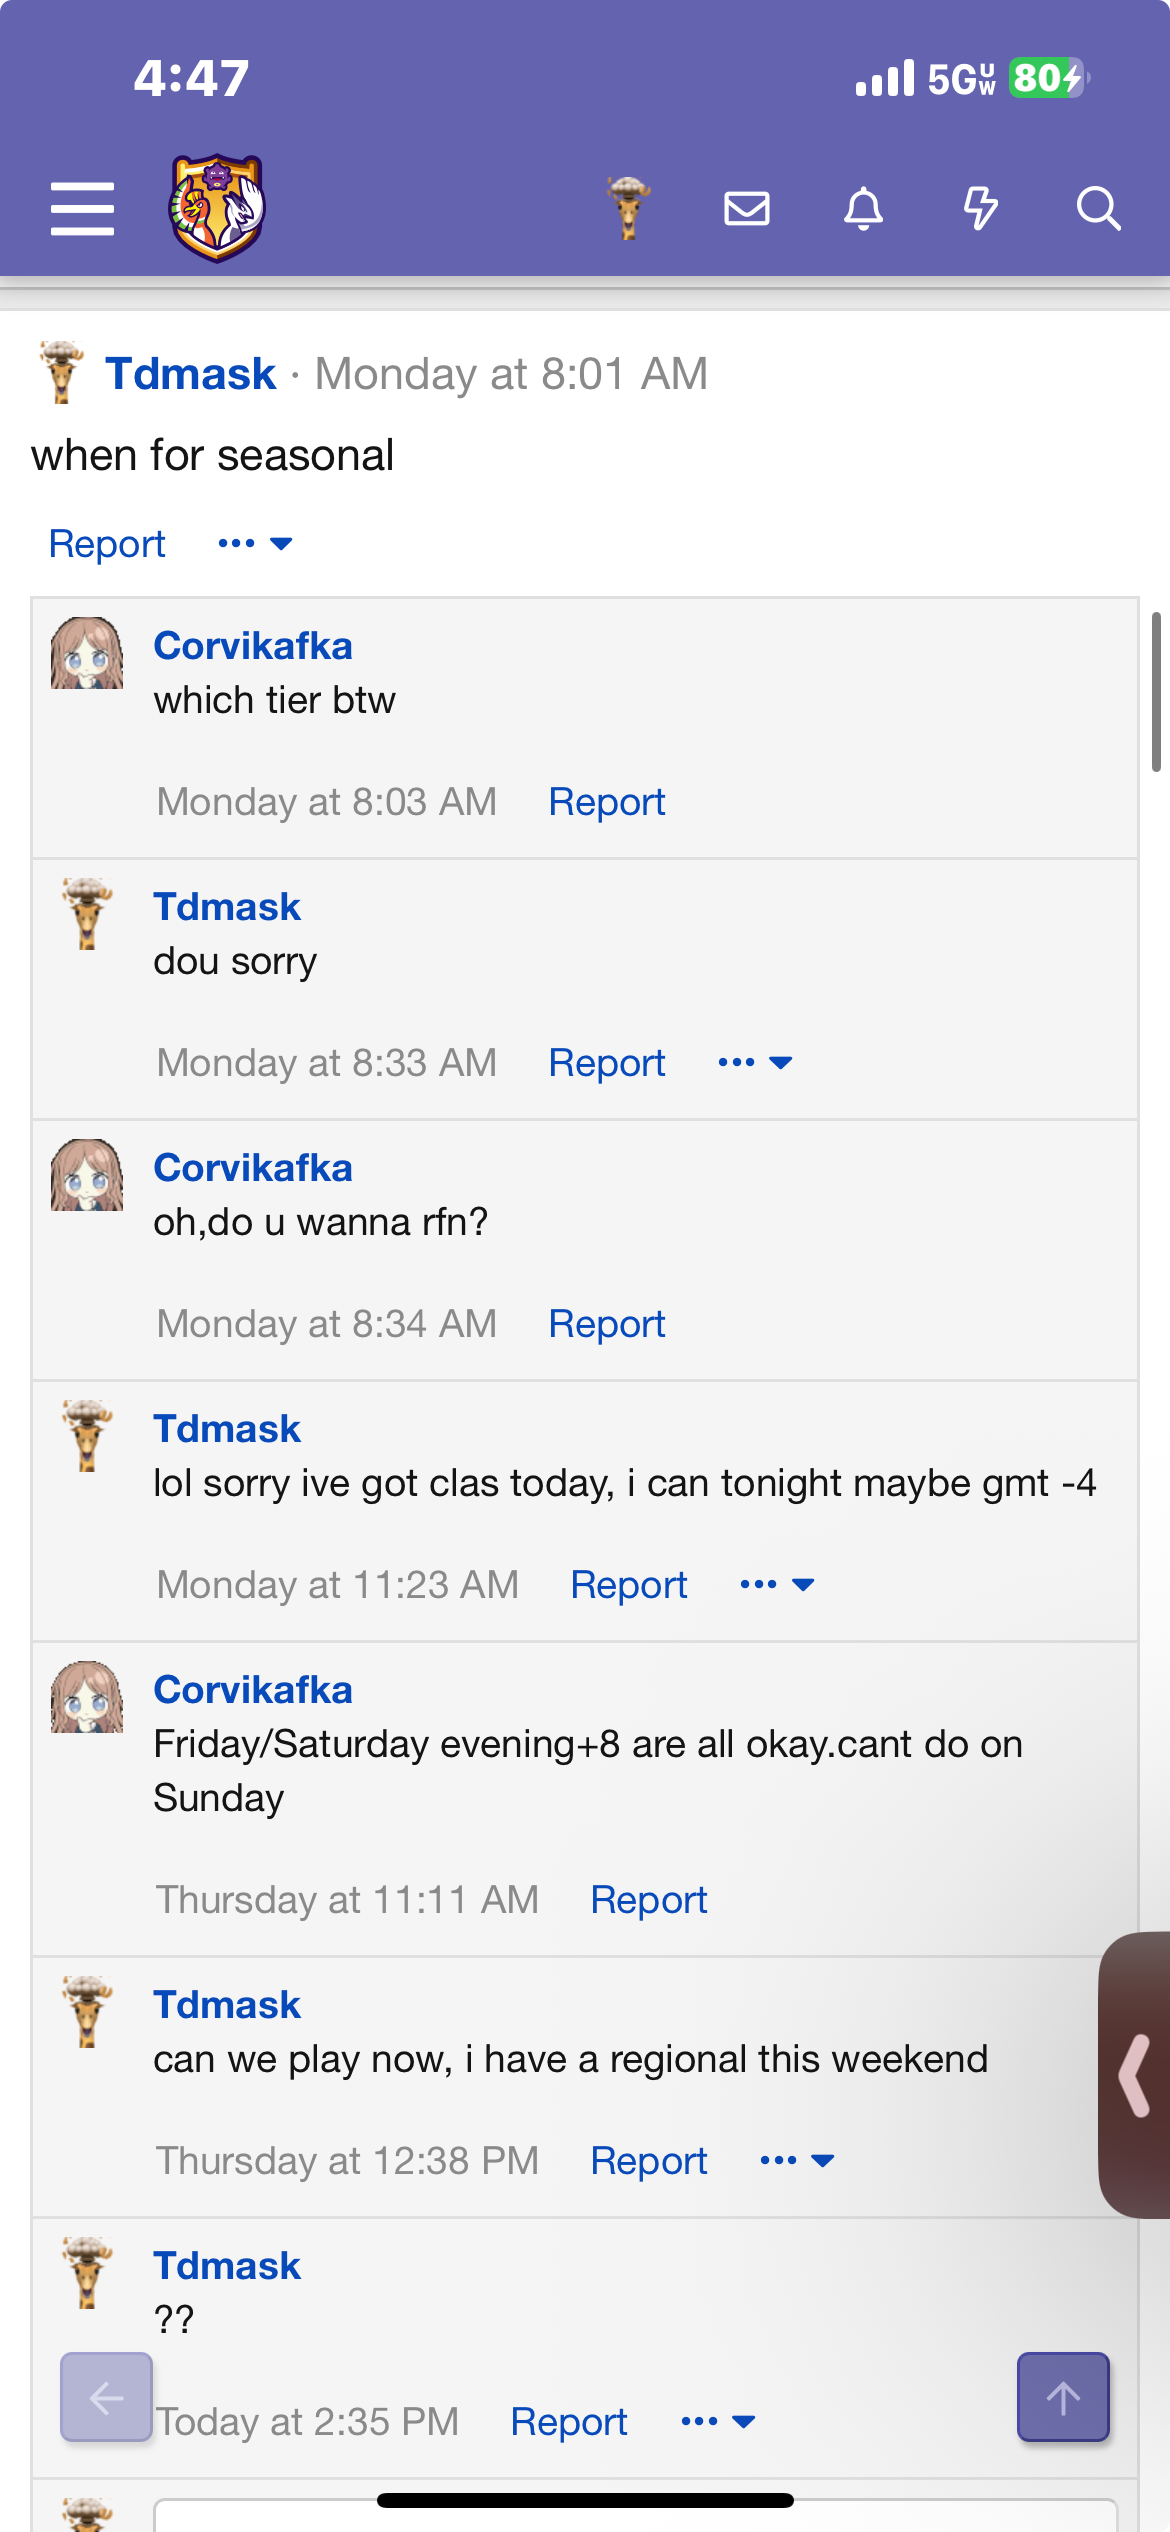Open the side drawer chevron handle

point(1136,2076)
